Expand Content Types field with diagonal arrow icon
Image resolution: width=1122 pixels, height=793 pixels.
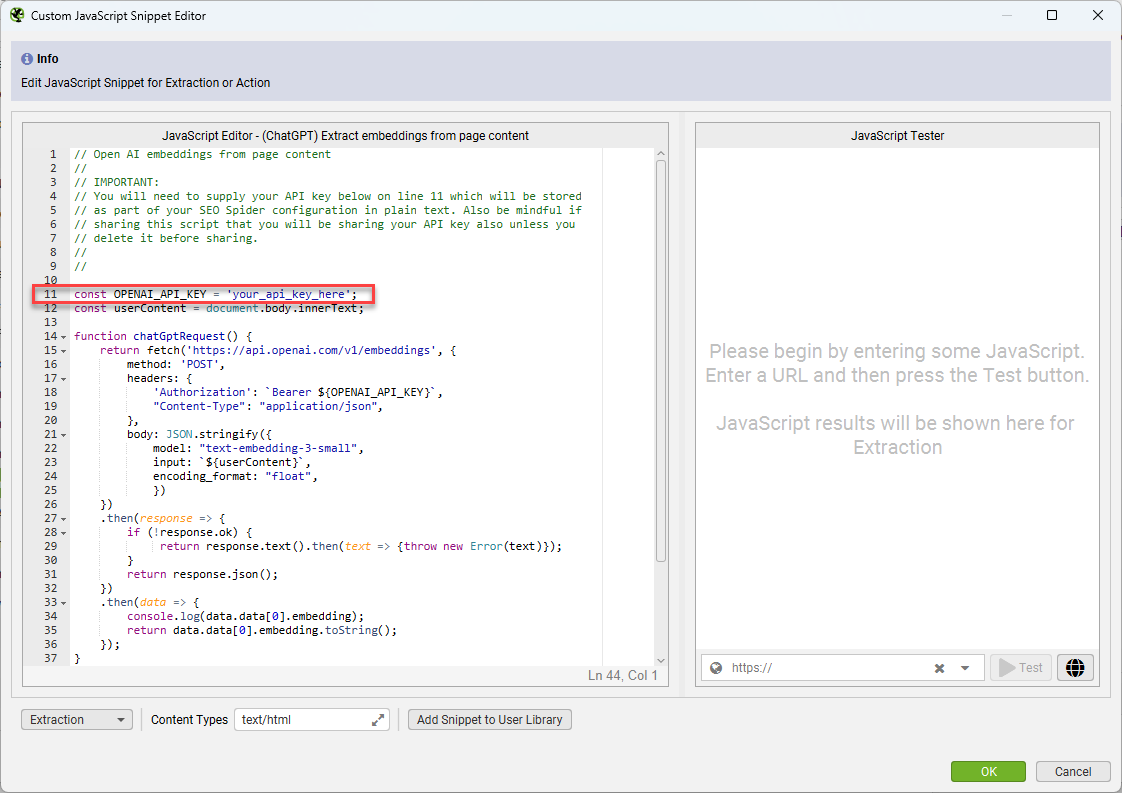coord(377,719)
